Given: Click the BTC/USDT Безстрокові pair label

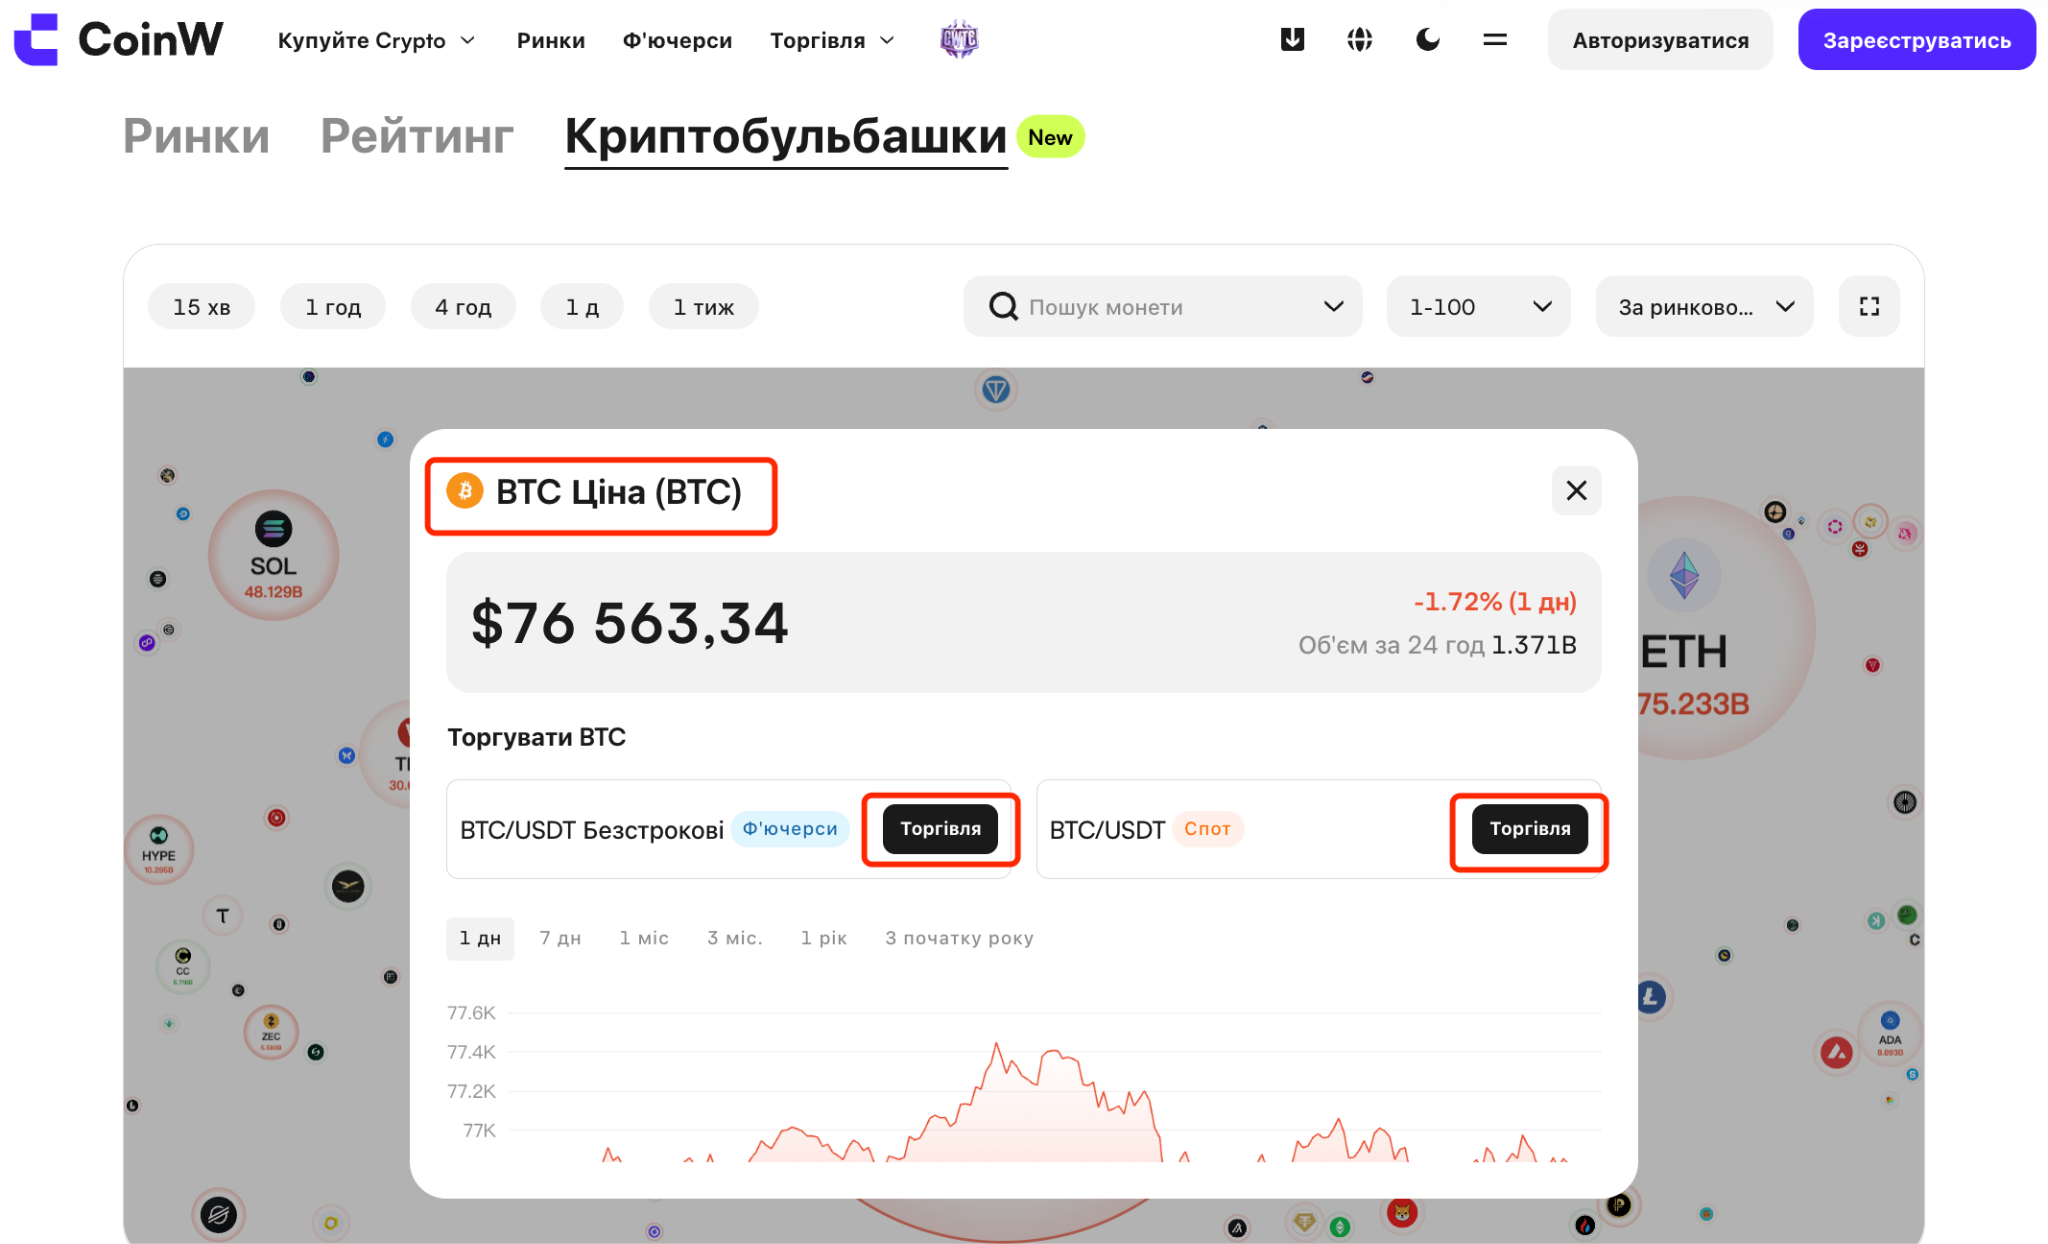Looking at the screenshot, I should tap(591, 830).
